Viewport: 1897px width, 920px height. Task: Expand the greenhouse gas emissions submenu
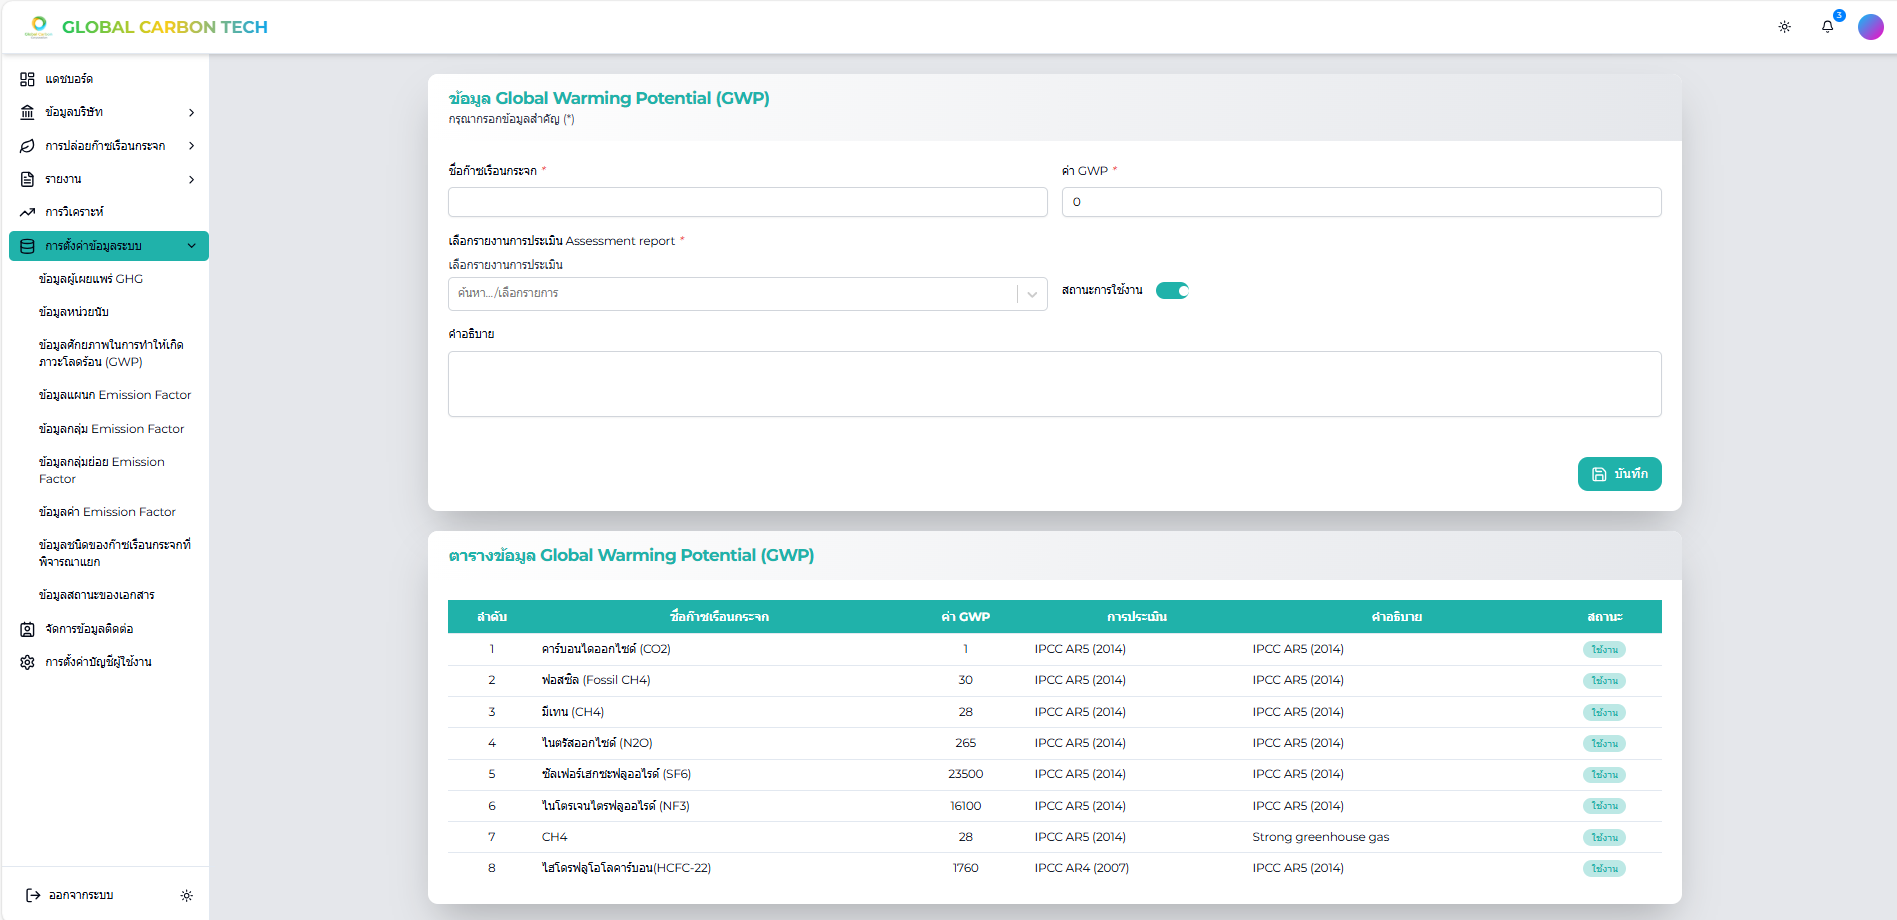coord(191,146)
